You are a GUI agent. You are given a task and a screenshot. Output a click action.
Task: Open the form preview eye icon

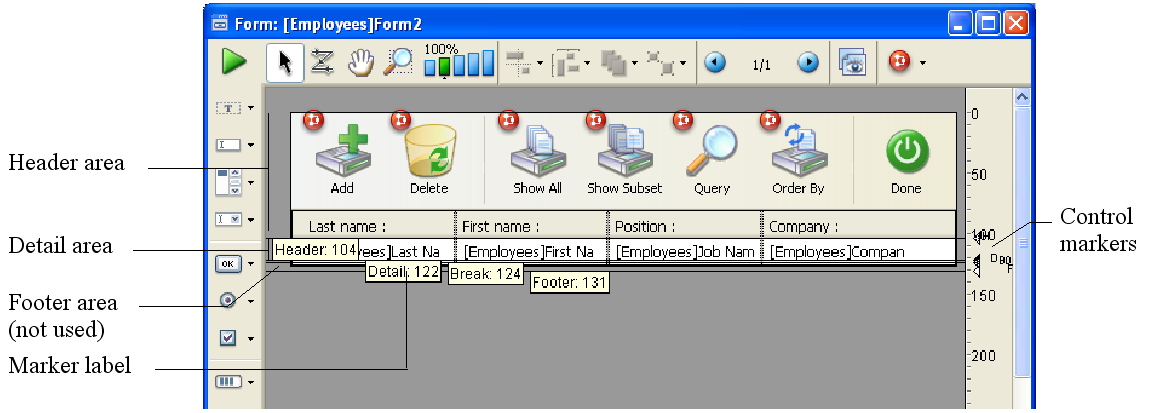click(x=852, y=63)
